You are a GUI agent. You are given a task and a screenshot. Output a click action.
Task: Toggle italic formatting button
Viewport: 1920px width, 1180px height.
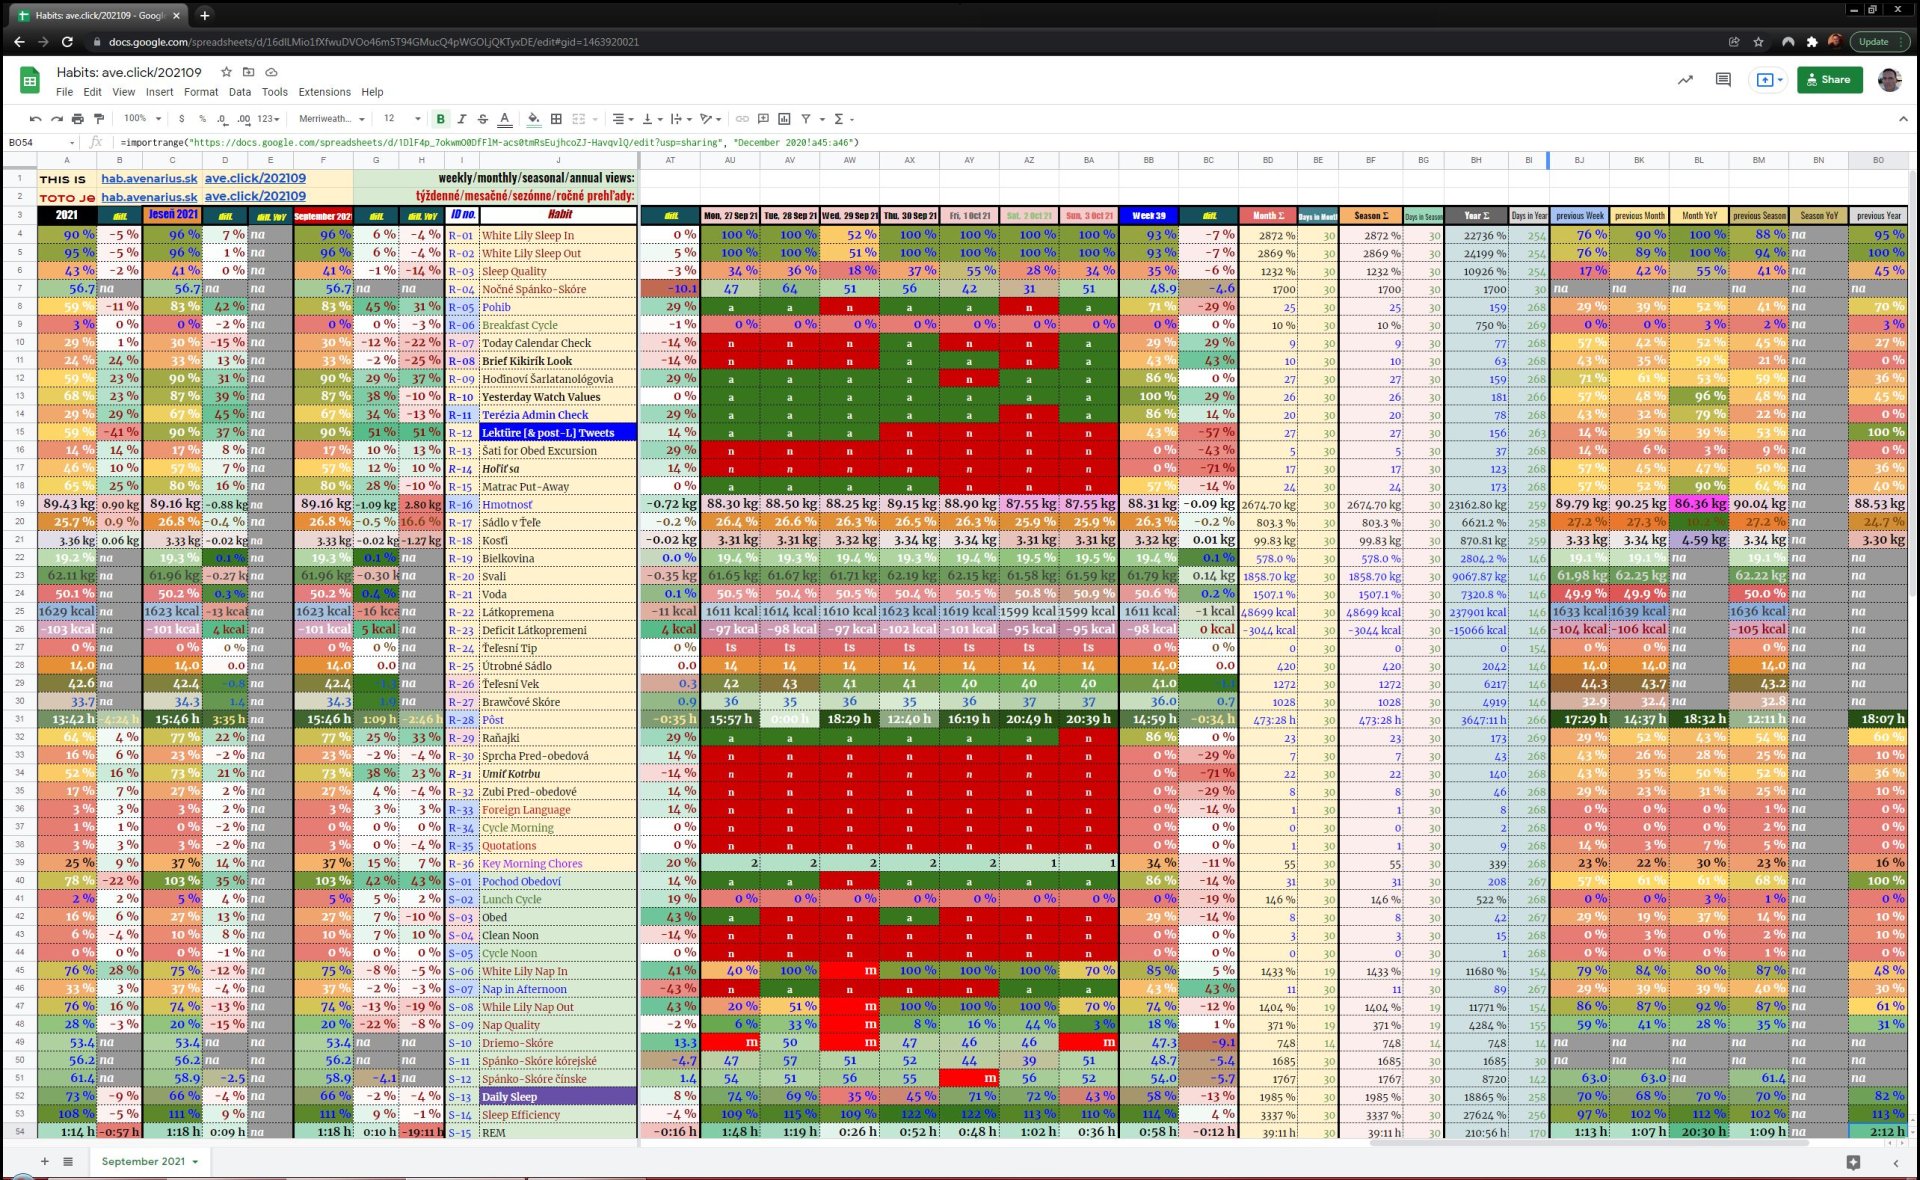[461, 119]
